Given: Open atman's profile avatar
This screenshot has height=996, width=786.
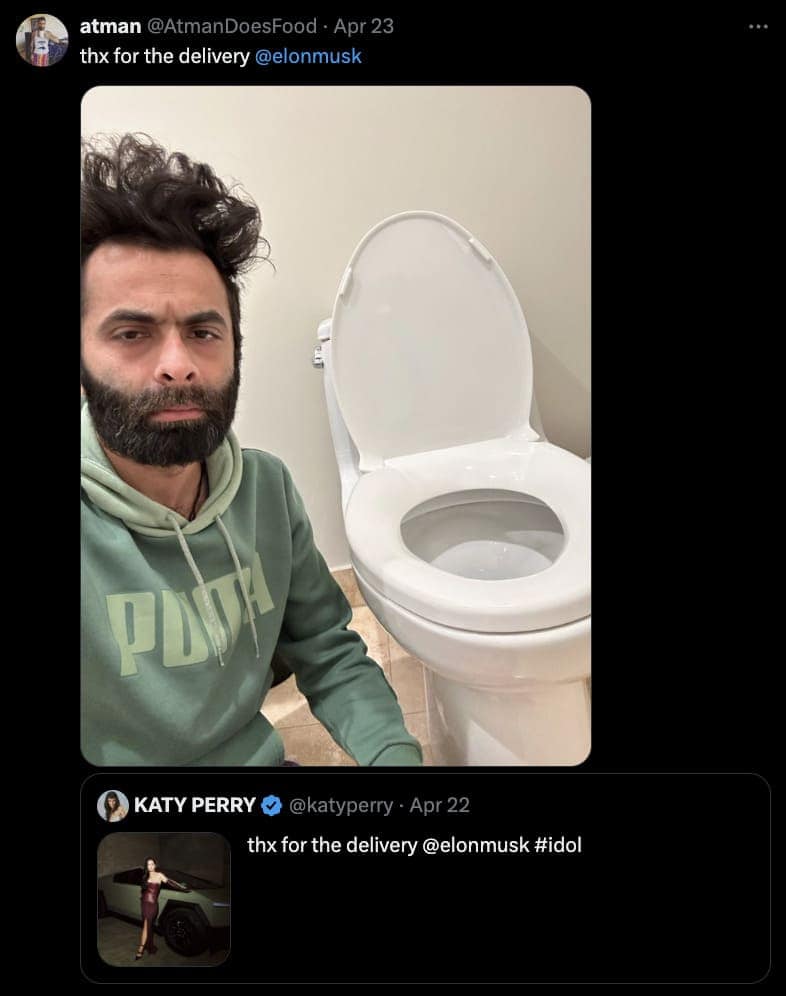Looking at the screenshot, I should [42, 39].
